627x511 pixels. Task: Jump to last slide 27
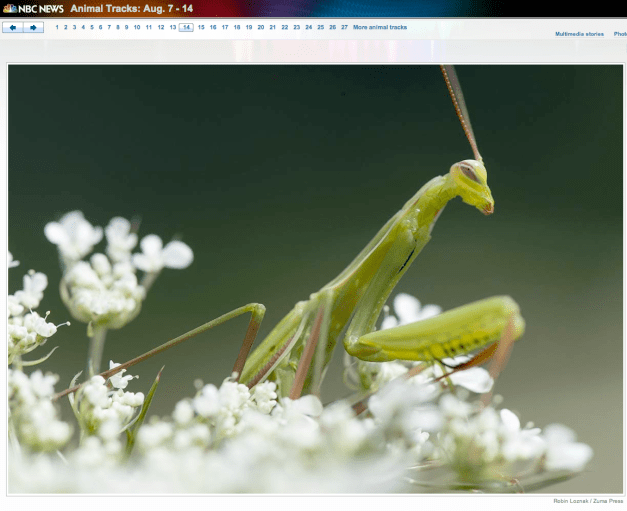tap(344, 28)
